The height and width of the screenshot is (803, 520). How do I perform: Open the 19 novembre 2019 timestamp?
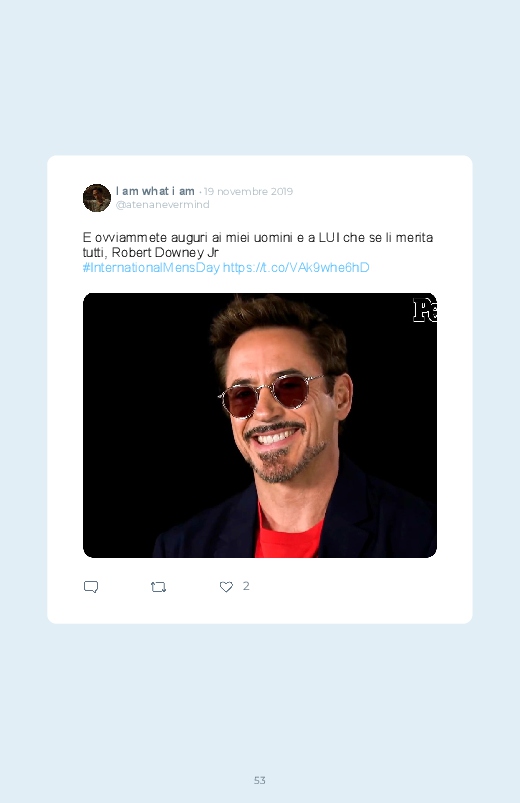[x=248, y=192]
